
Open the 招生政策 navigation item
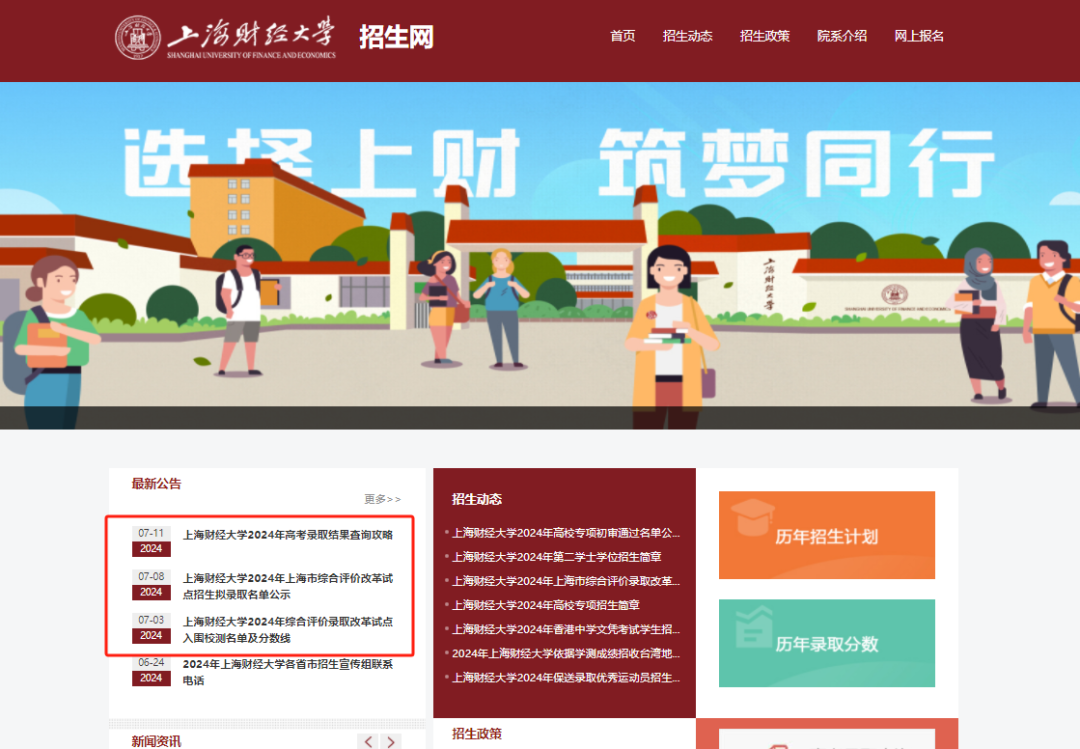[x=764, y=35]
